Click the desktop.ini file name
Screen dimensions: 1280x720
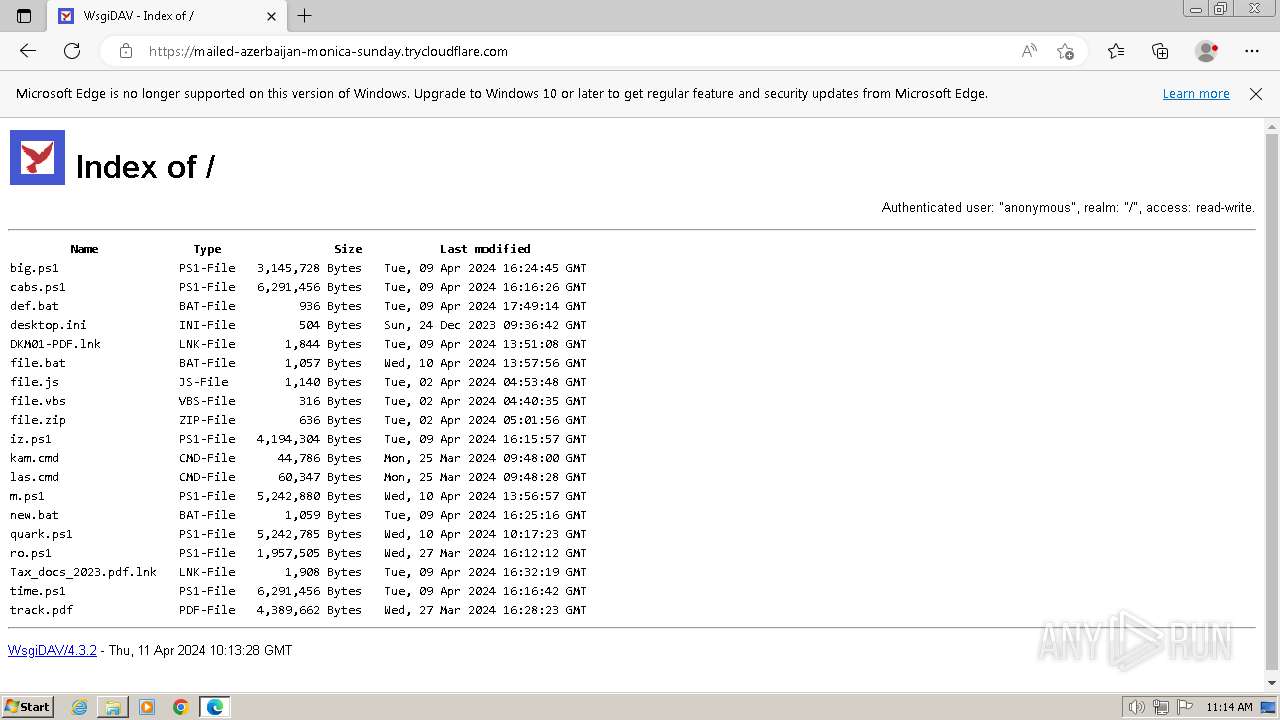point(48,325)
